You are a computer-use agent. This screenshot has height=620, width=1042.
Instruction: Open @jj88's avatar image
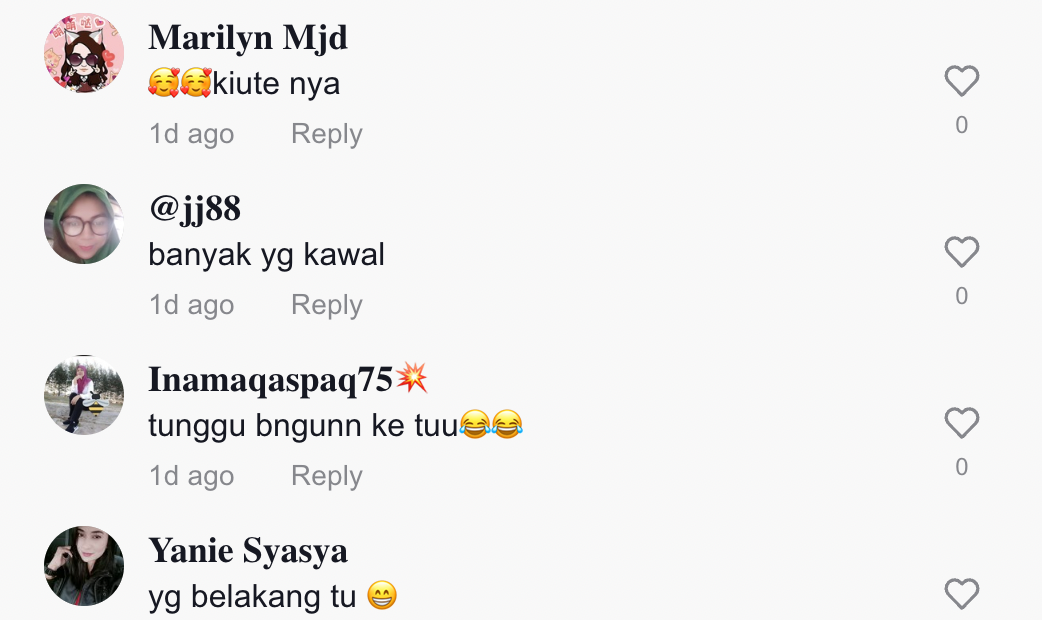coord(84,224)
